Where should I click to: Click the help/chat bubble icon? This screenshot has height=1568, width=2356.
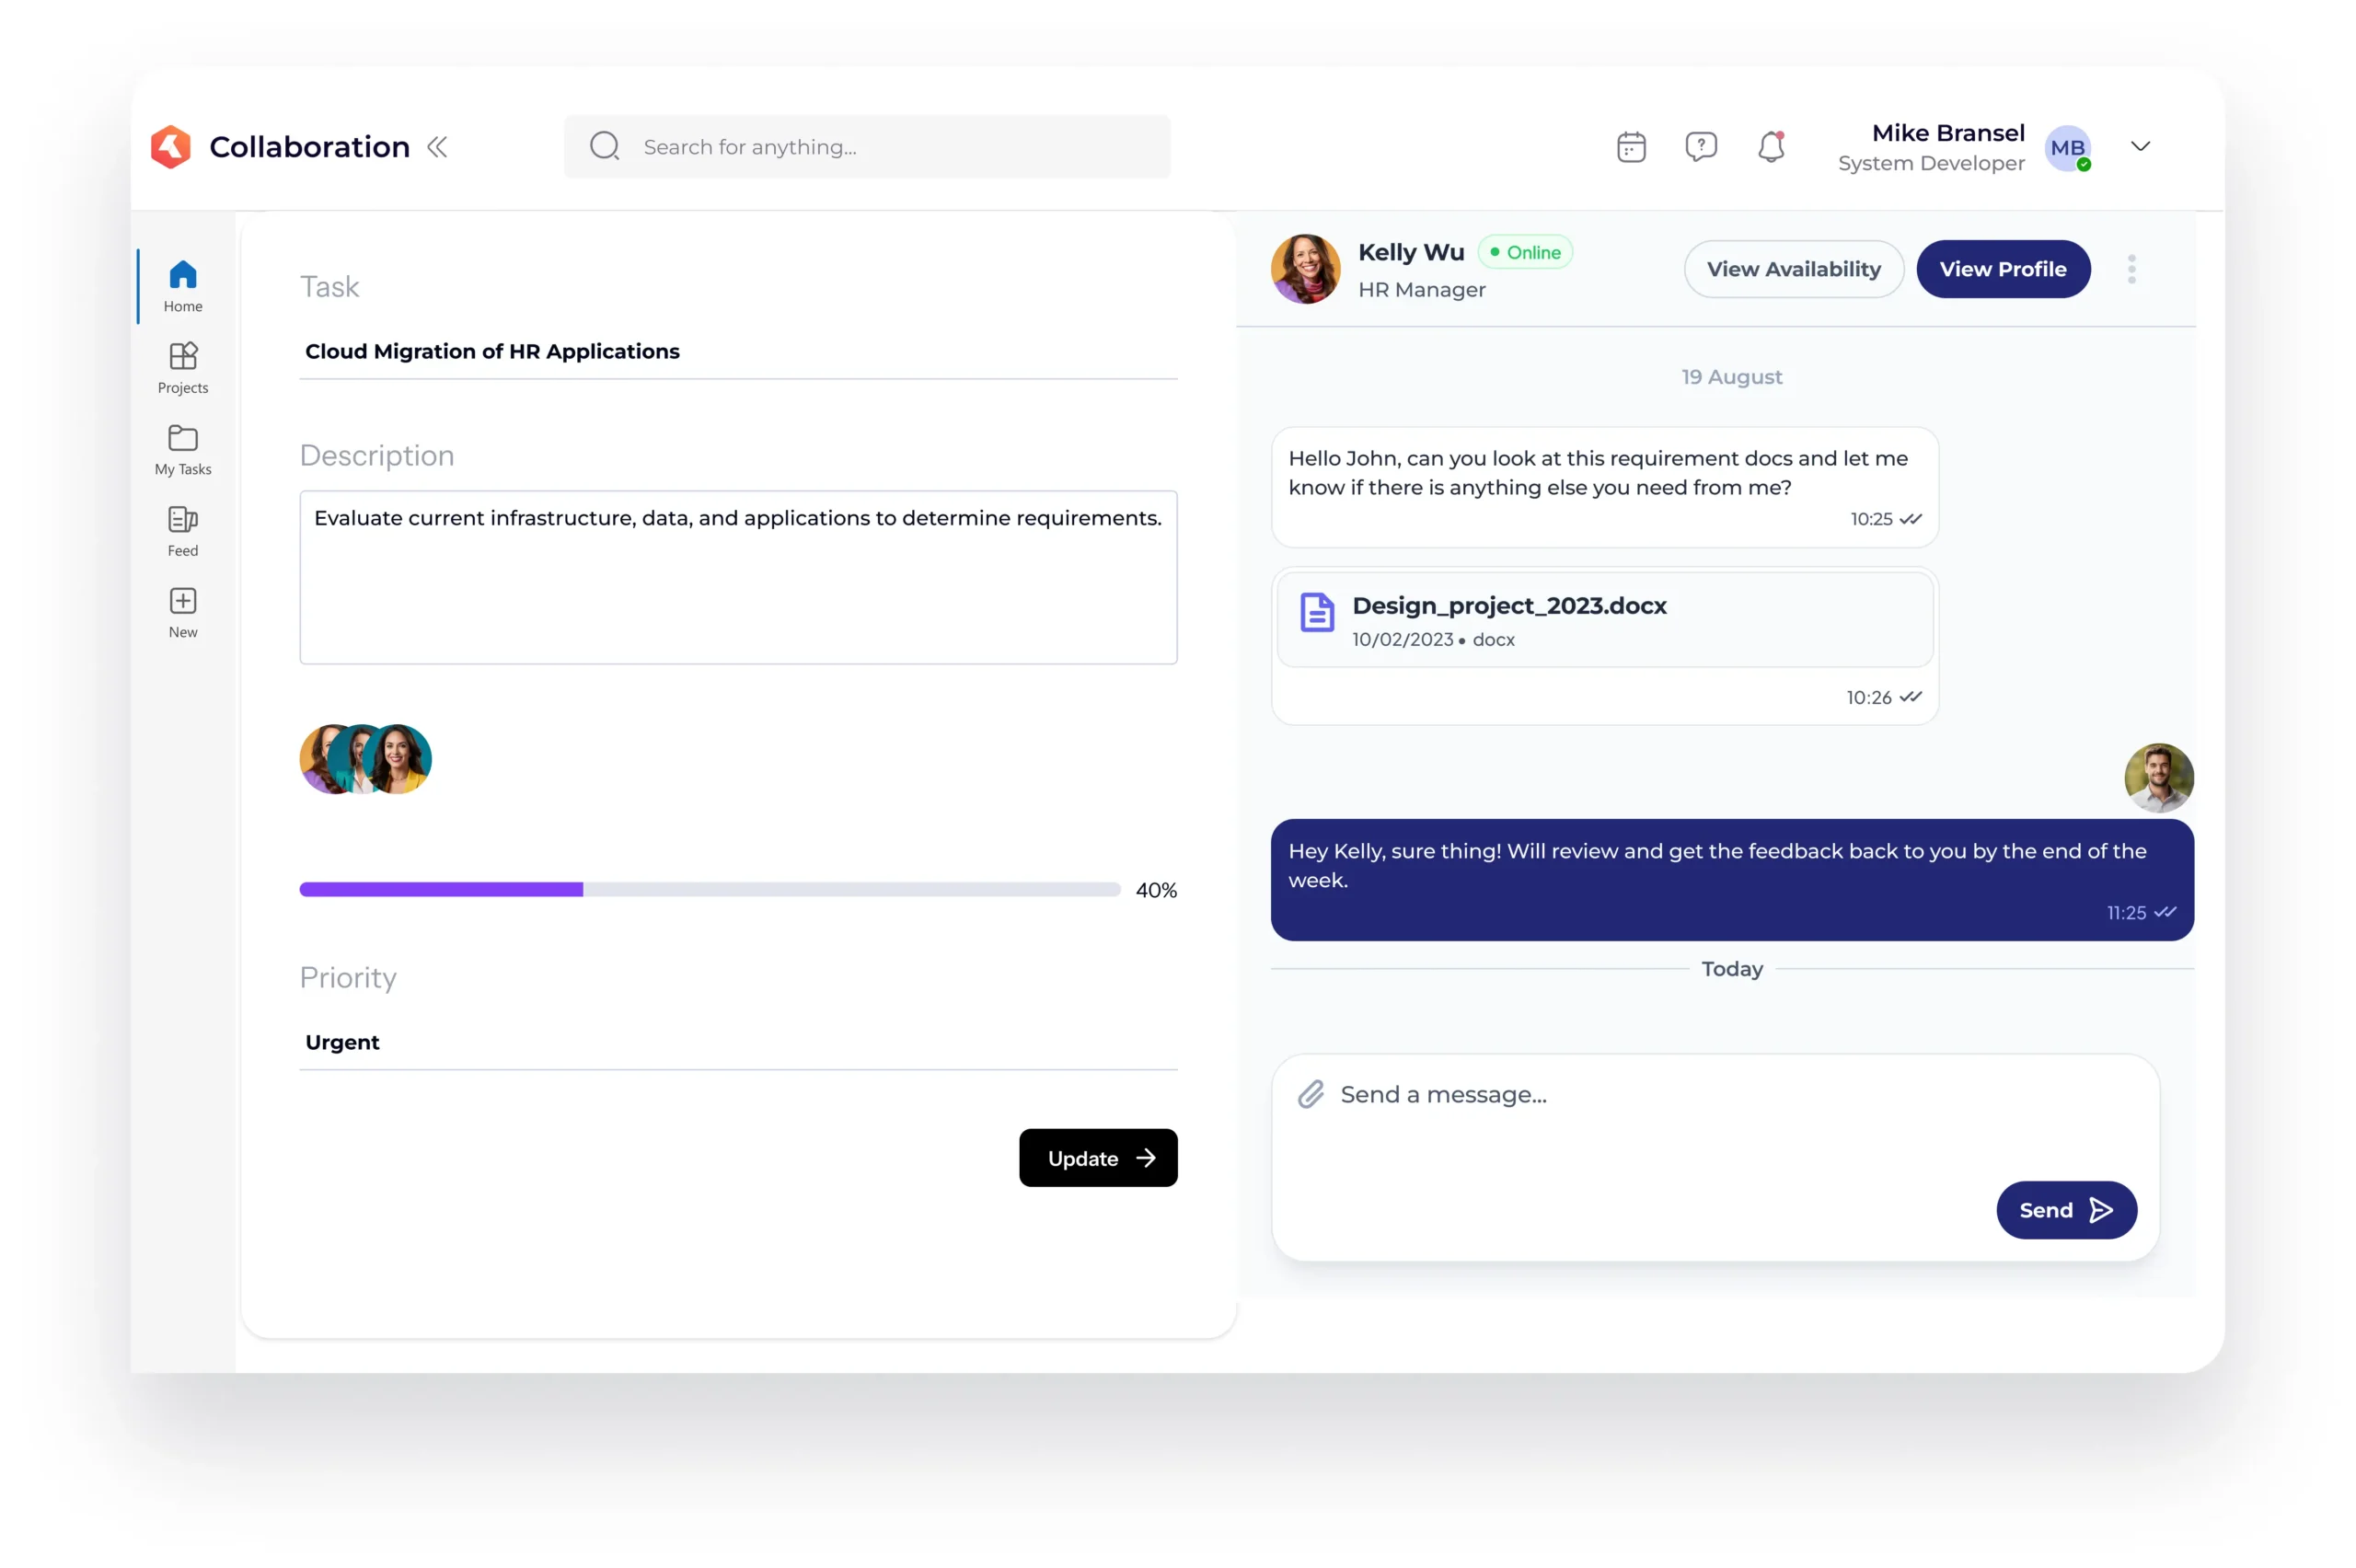pos(1702,145)
